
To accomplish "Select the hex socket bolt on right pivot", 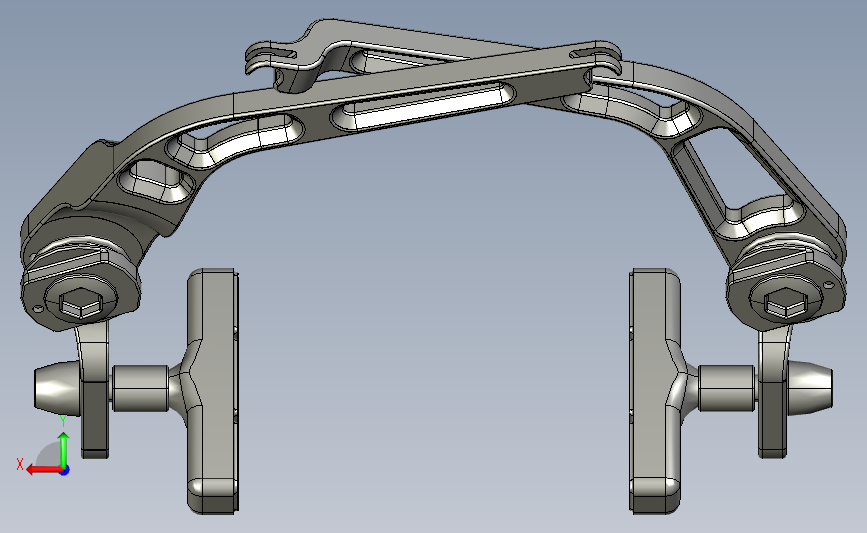I will tap(786, 303).
